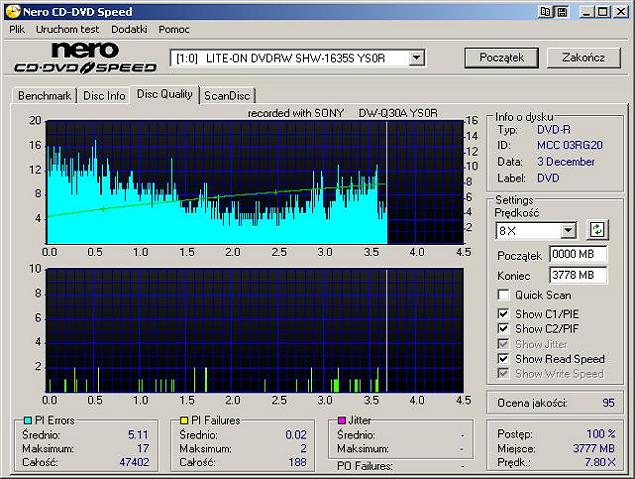Click the Nero CD-DVD Speed logo

pyautogui.click(x=85, y=58)
